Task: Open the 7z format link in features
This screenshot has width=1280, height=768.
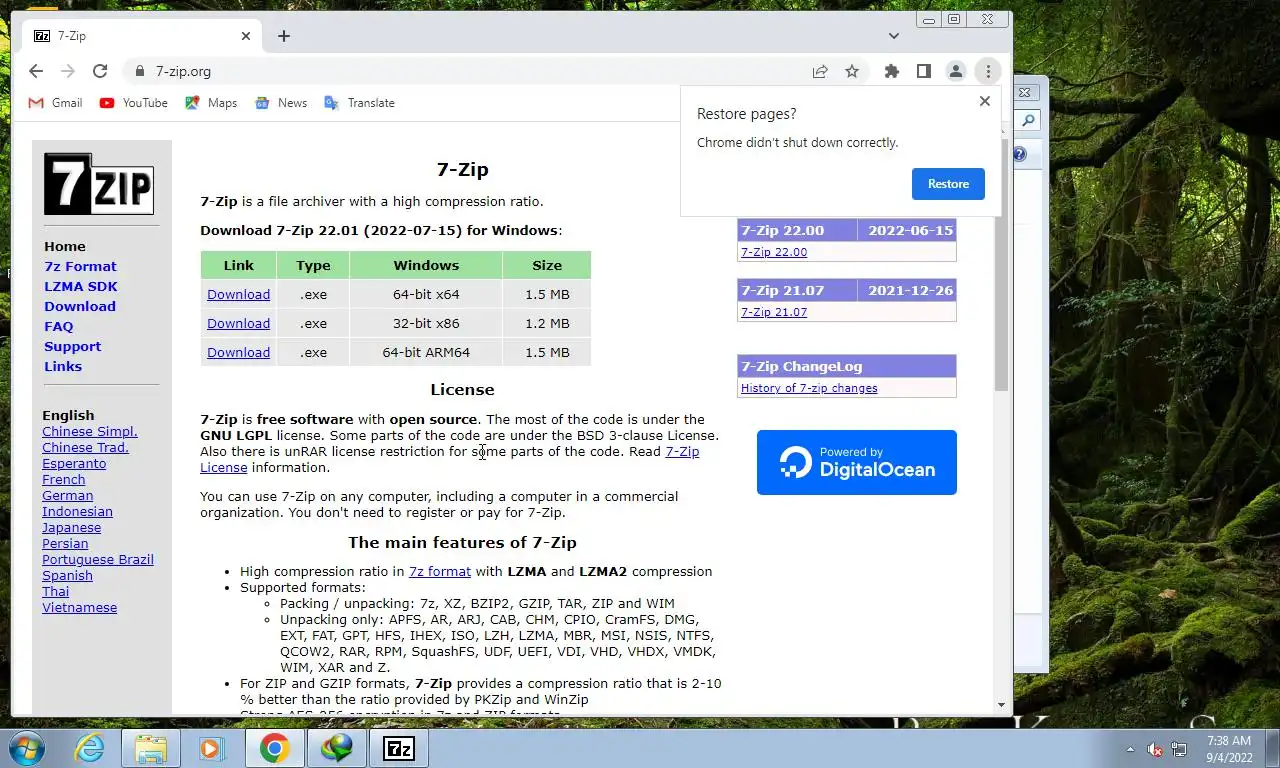Action: tap(440, 571)
